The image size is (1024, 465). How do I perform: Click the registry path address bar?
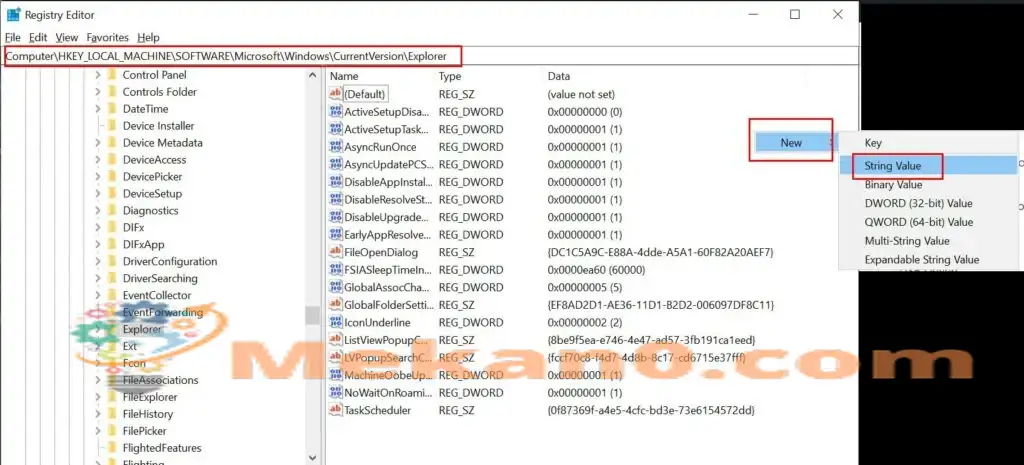430,56
